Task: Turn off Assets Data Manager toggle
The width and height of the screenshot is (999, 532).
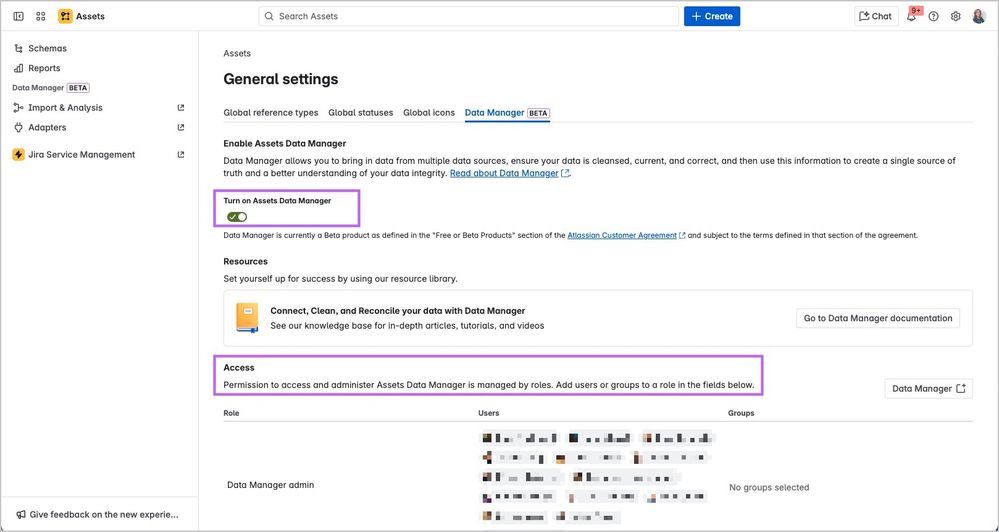Action: [237, 217]
